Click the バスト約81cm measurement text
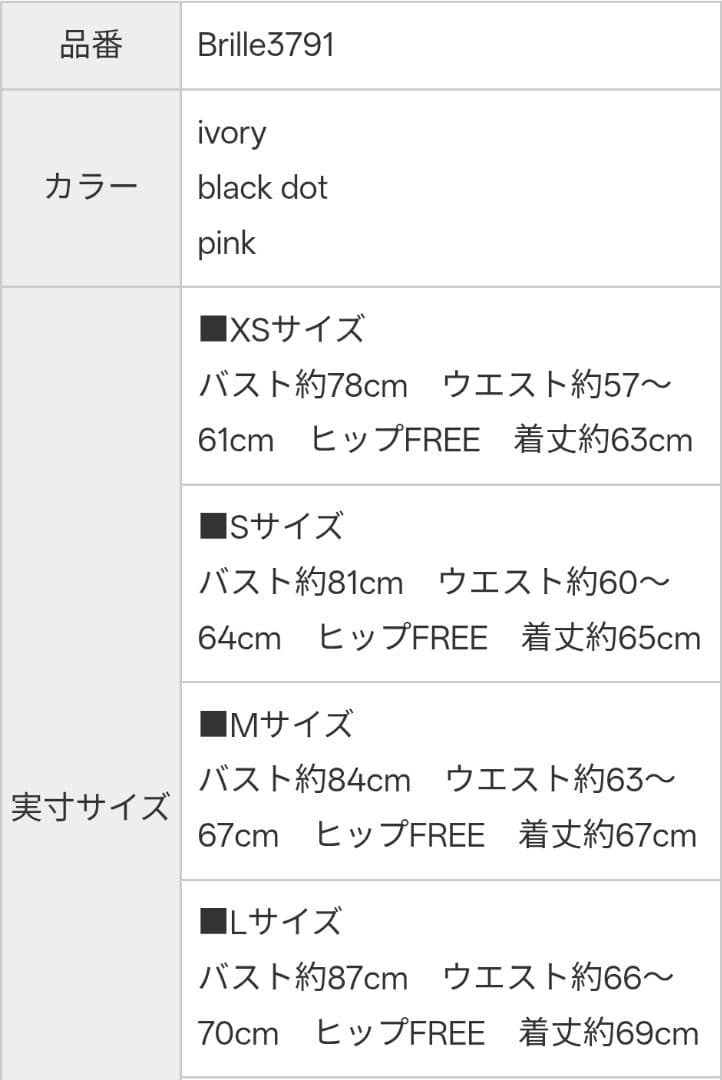The width and height of the screenshot is (722, 1080). [301, 582]
